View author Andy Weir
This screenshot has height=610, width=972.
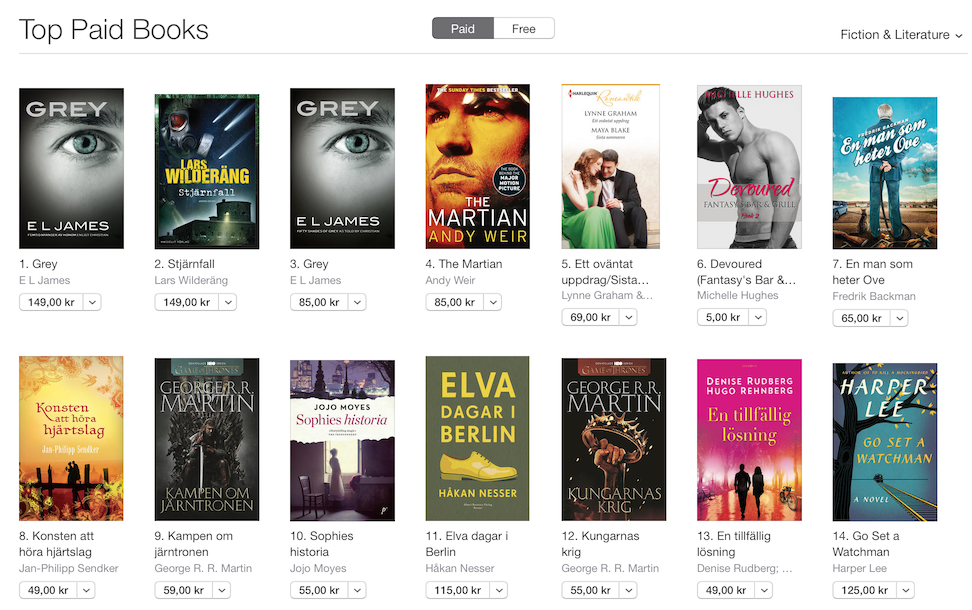coord(450,280)
